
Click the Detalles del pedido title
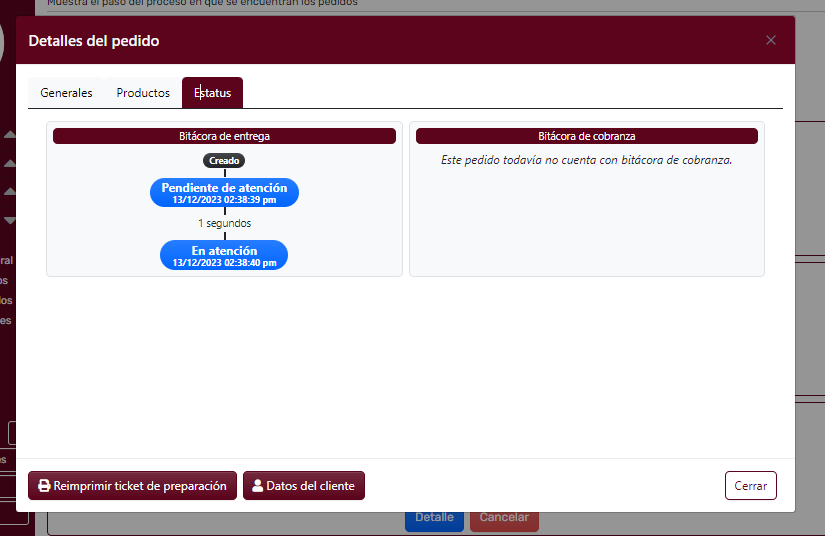[x=93, y=41]
